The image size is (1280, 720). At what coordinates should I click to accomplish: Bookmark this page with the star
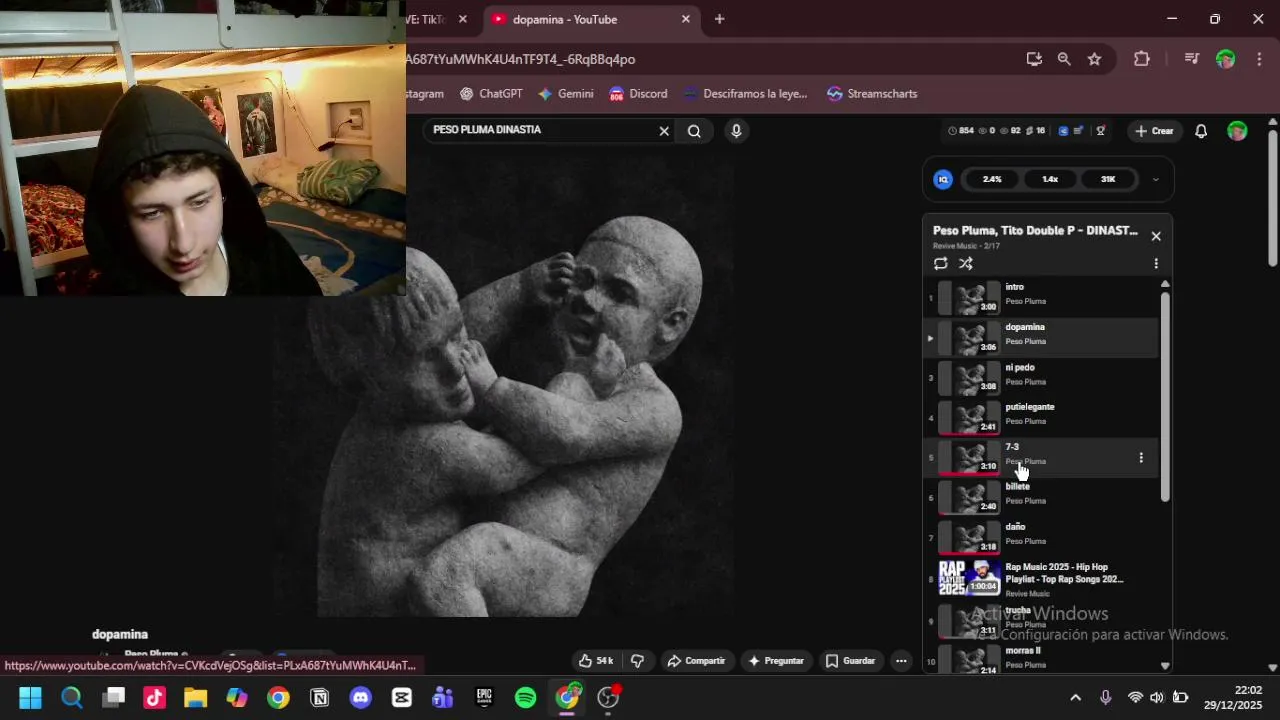[1094, 59]
